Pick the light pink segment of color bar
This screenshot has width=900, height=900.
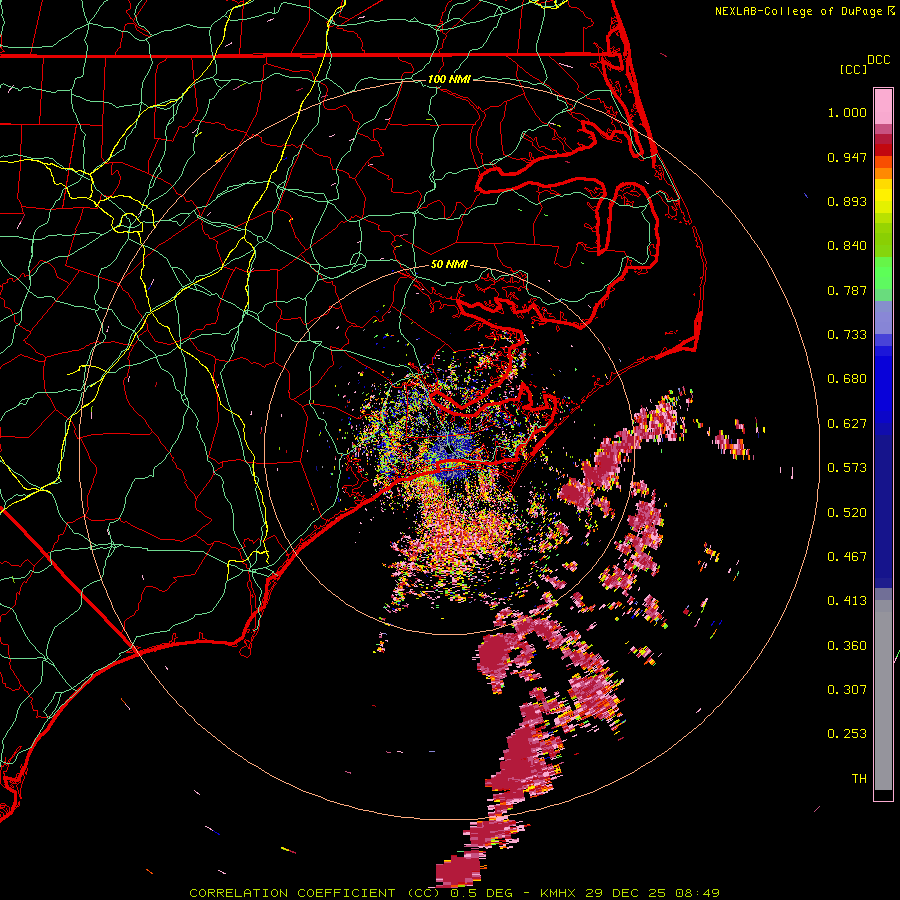[x=883, y=106]
